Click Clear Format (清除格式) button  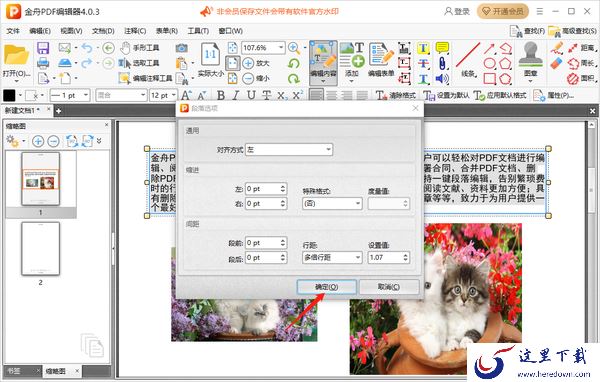point(396,95)
